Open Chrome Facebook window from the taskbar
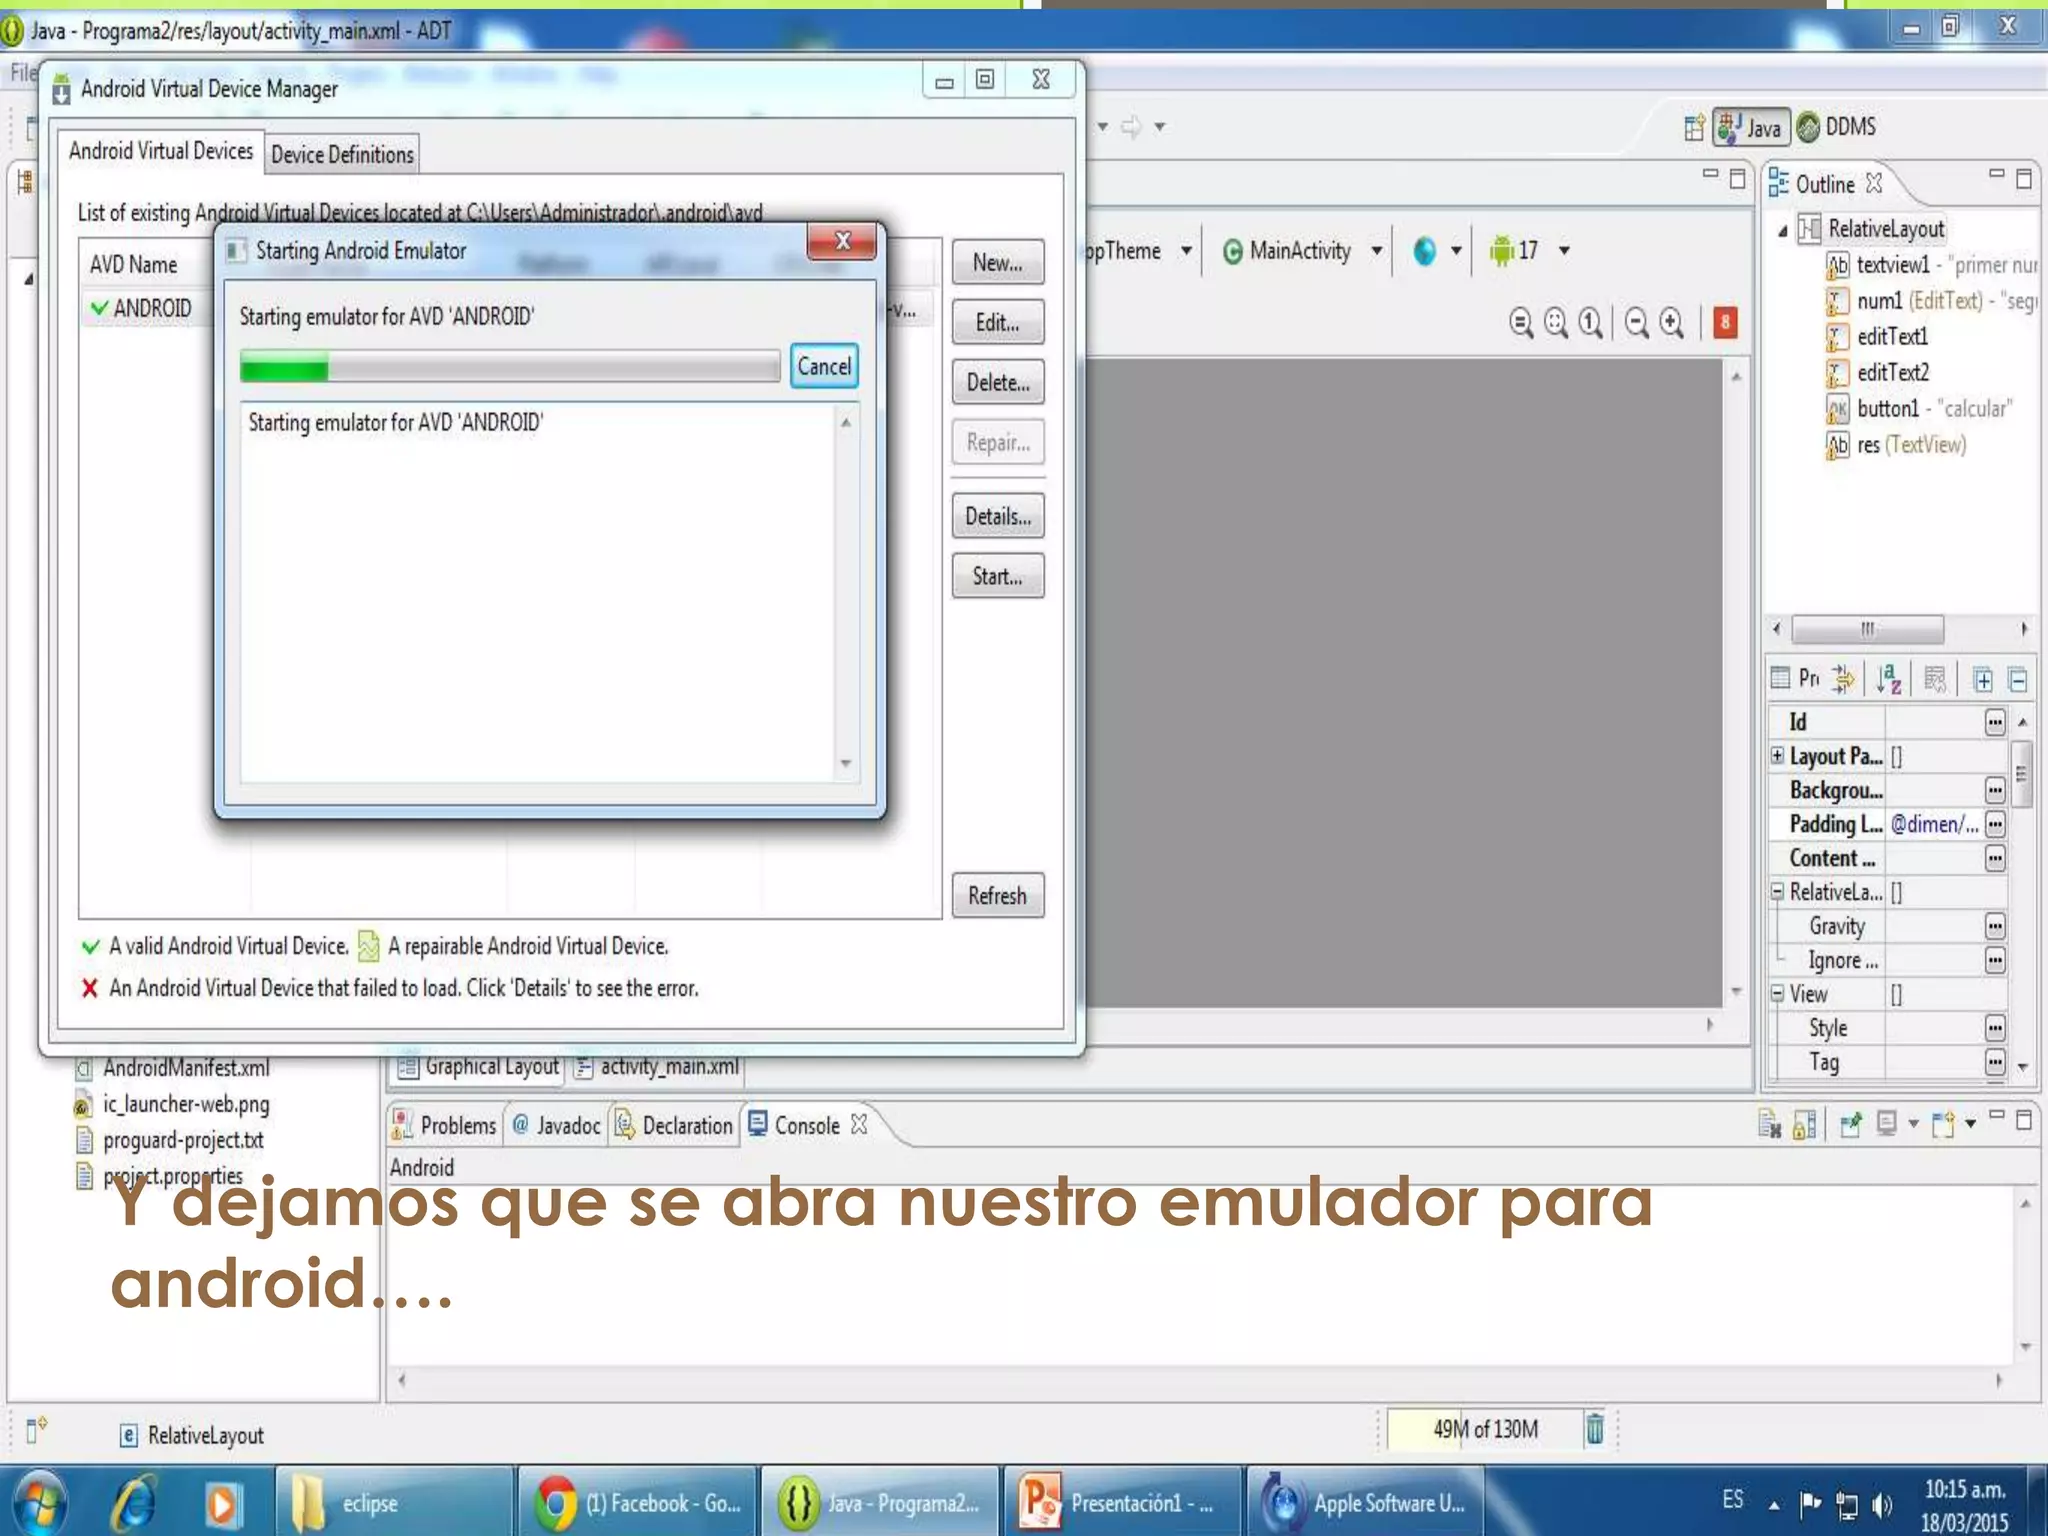 click(638, 1503)
